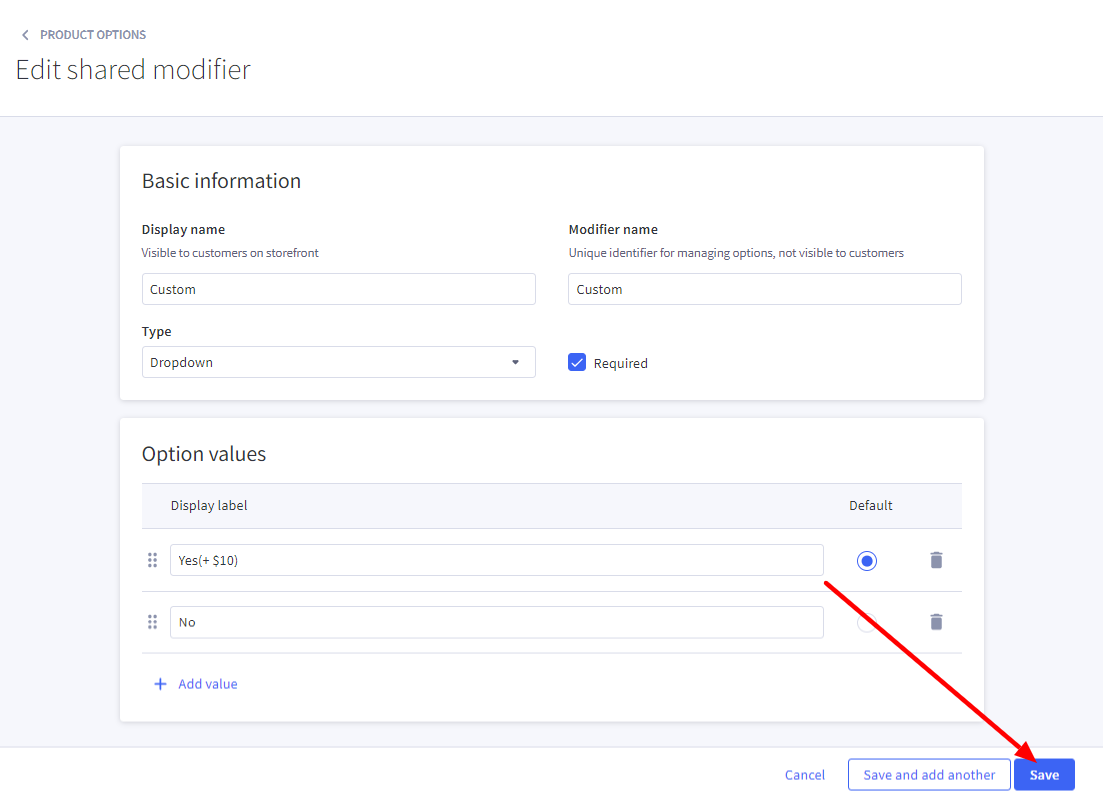The width and height of the screenshot is (1103, 800).
Task: Click the "Yes(+ $10)" display label field
Action: [497, 560]
